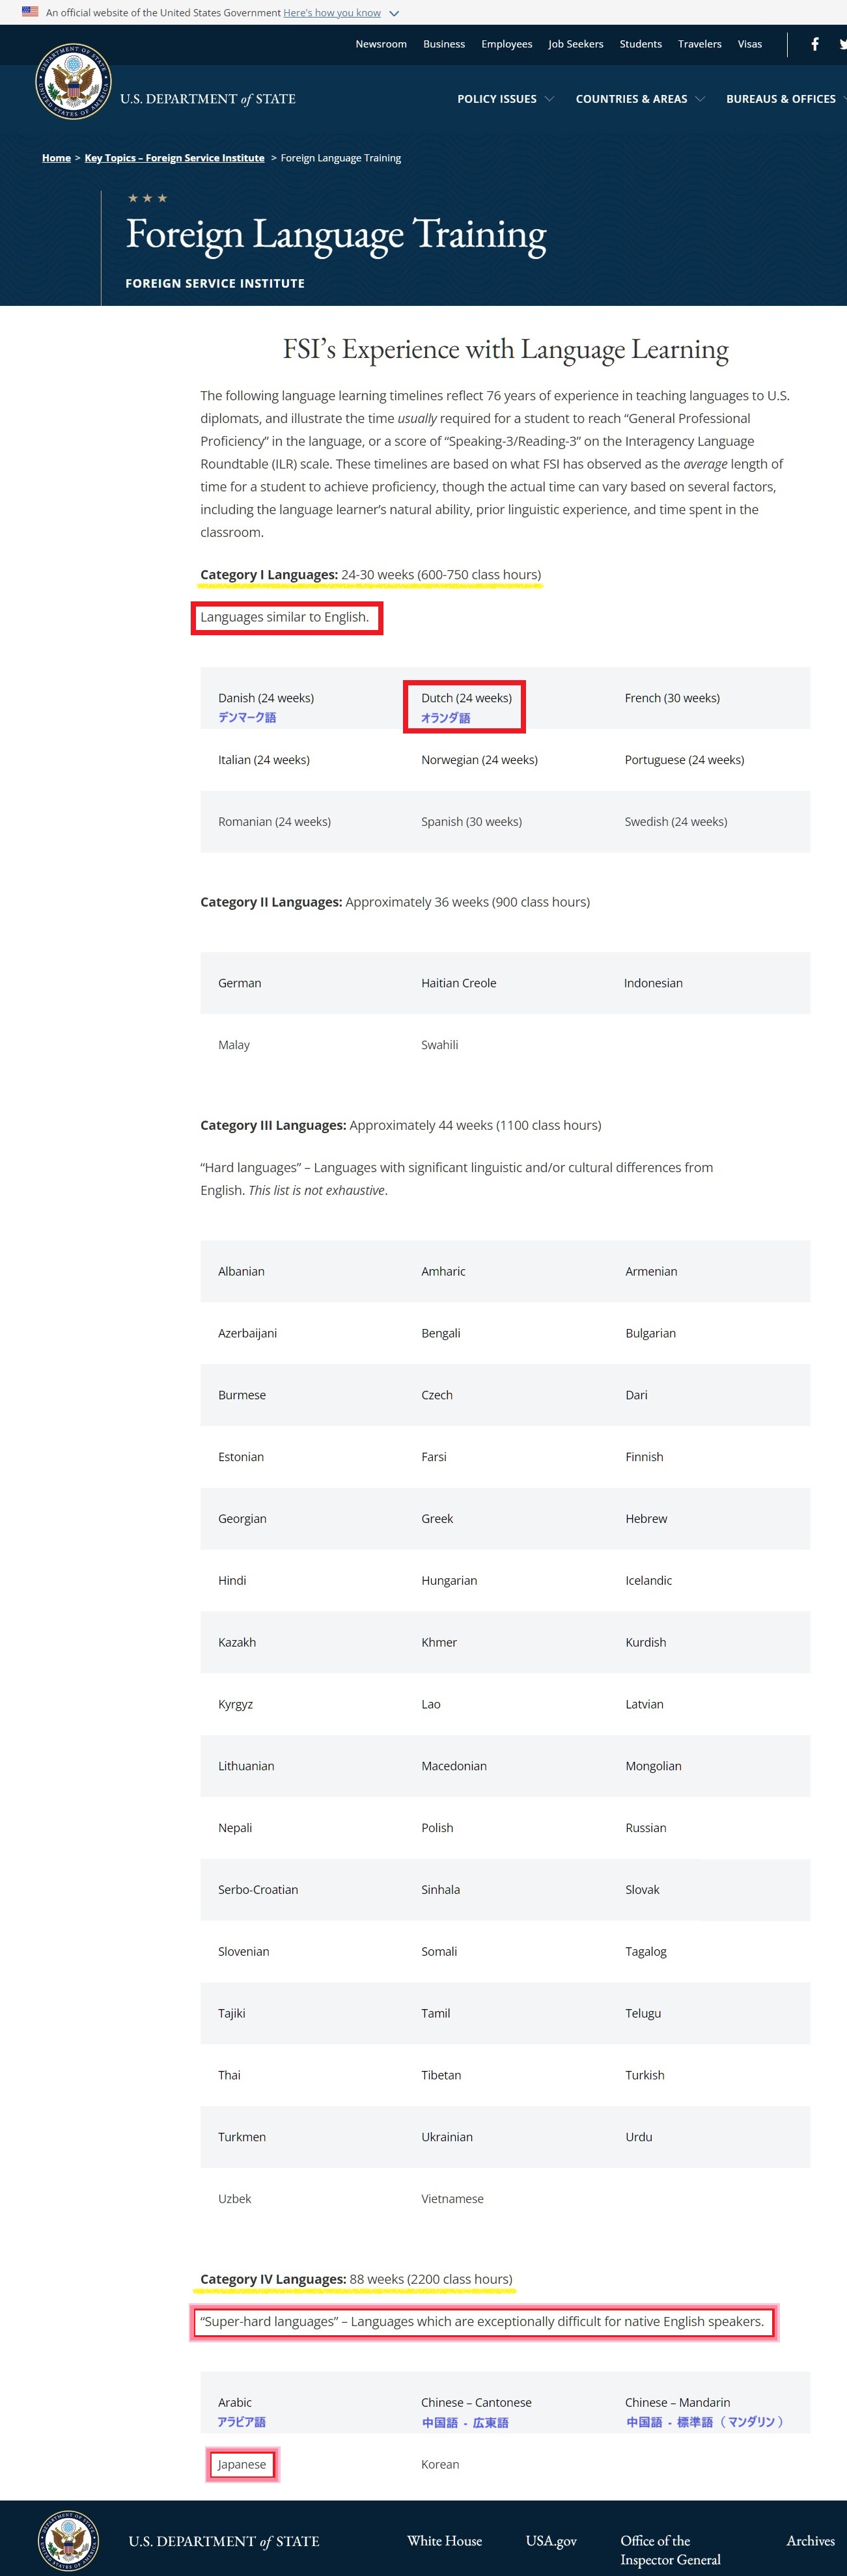Click the U.S. Department of State header title
Image resolution: width=847 pixels, height=2576 pixels.
(208, 99)
